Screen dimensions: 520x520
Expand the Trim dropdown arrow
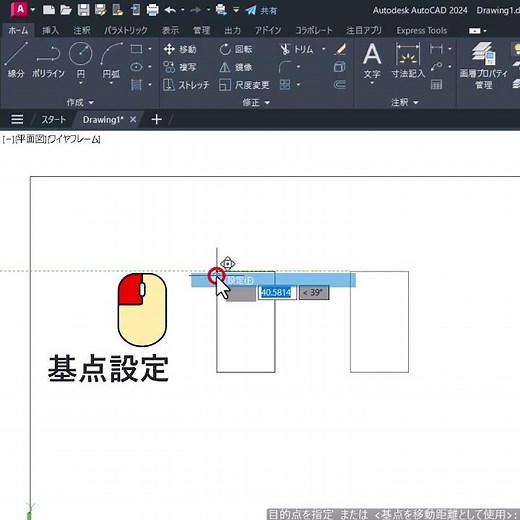pos(323,49)
